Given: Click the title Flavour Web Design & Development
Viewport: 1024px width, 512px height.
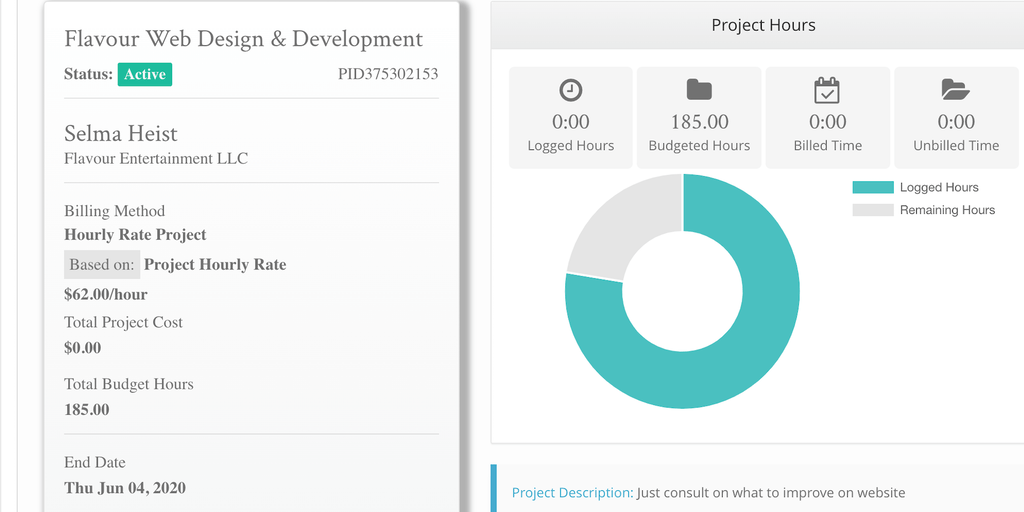Looking at the screenshot, I should tap(244, 39).
